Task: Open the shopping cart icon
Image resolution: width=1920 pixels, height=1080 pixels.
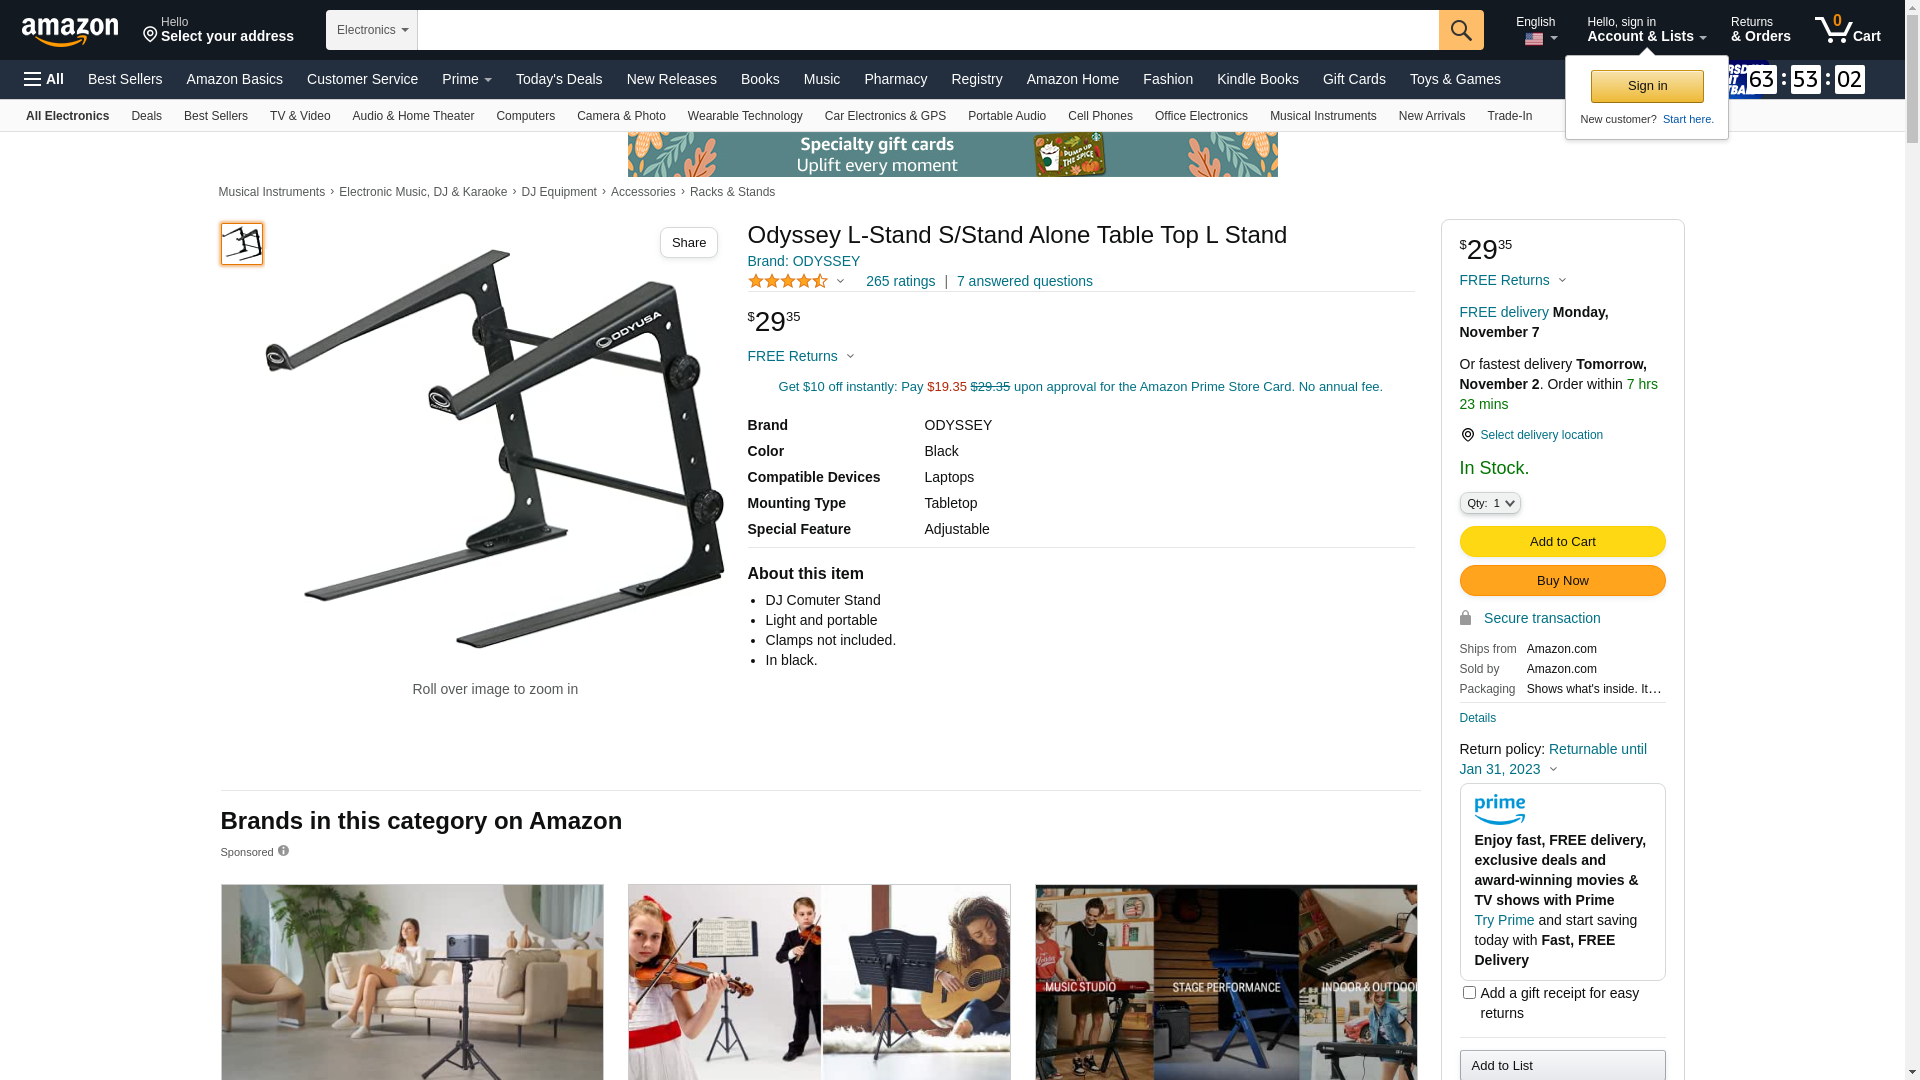Action: tap(1848, 29)
